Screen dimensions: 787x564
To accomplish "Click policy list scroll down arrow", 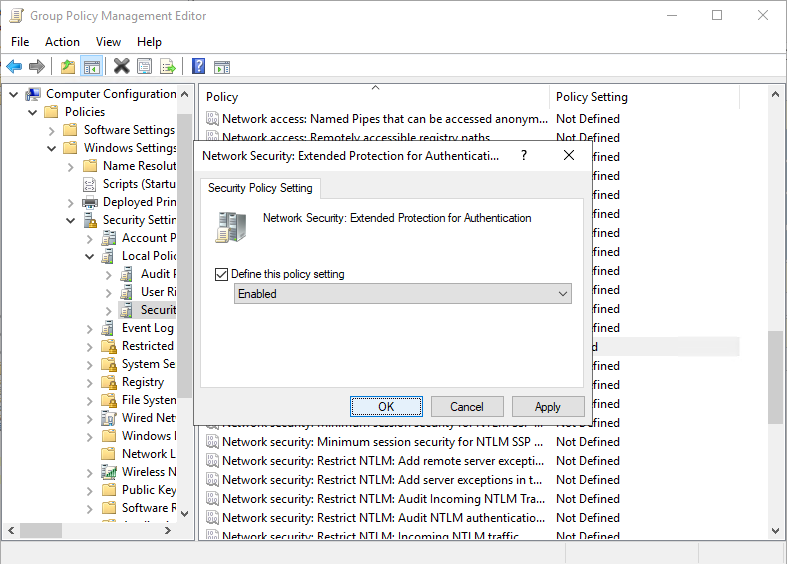I will [775, 530].
